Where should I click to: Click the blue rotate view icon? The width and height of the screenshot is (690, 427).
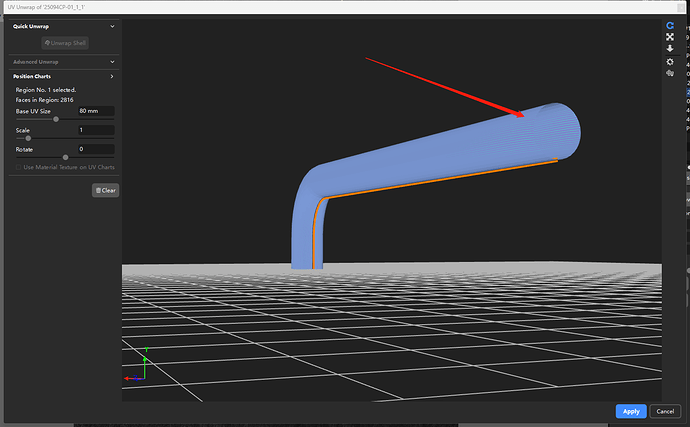coord(670,26)
